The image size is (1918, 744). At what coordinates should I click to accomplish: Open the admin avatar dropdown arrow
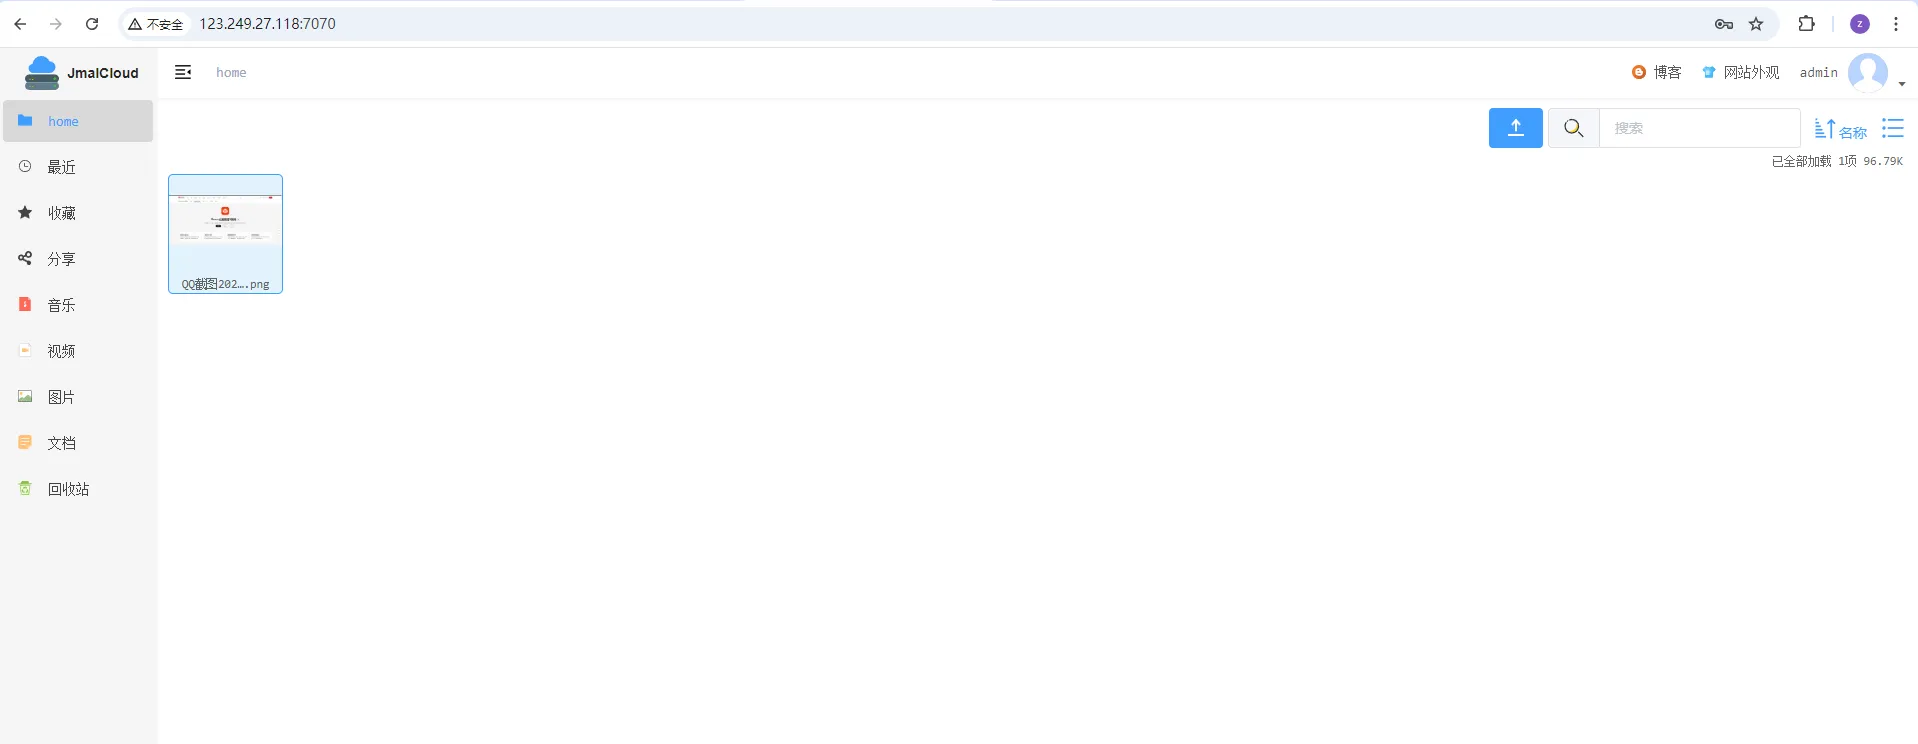[1901, 84]
